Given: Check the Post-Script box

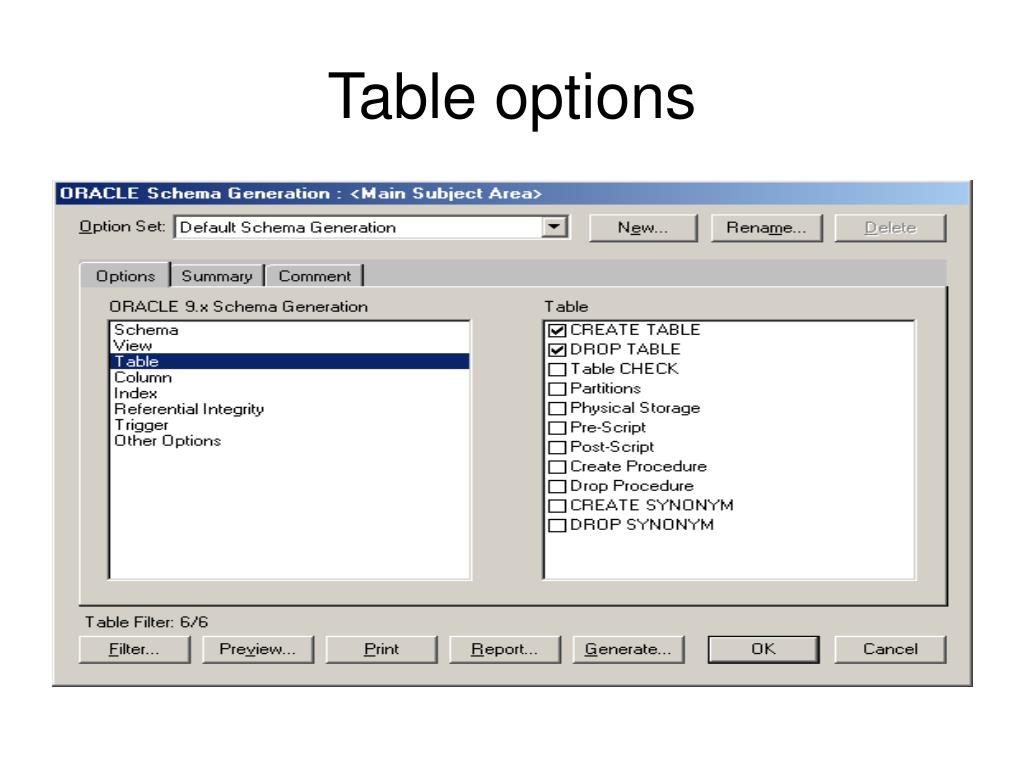Looking at the screenshot, I should tap(557, 448).
